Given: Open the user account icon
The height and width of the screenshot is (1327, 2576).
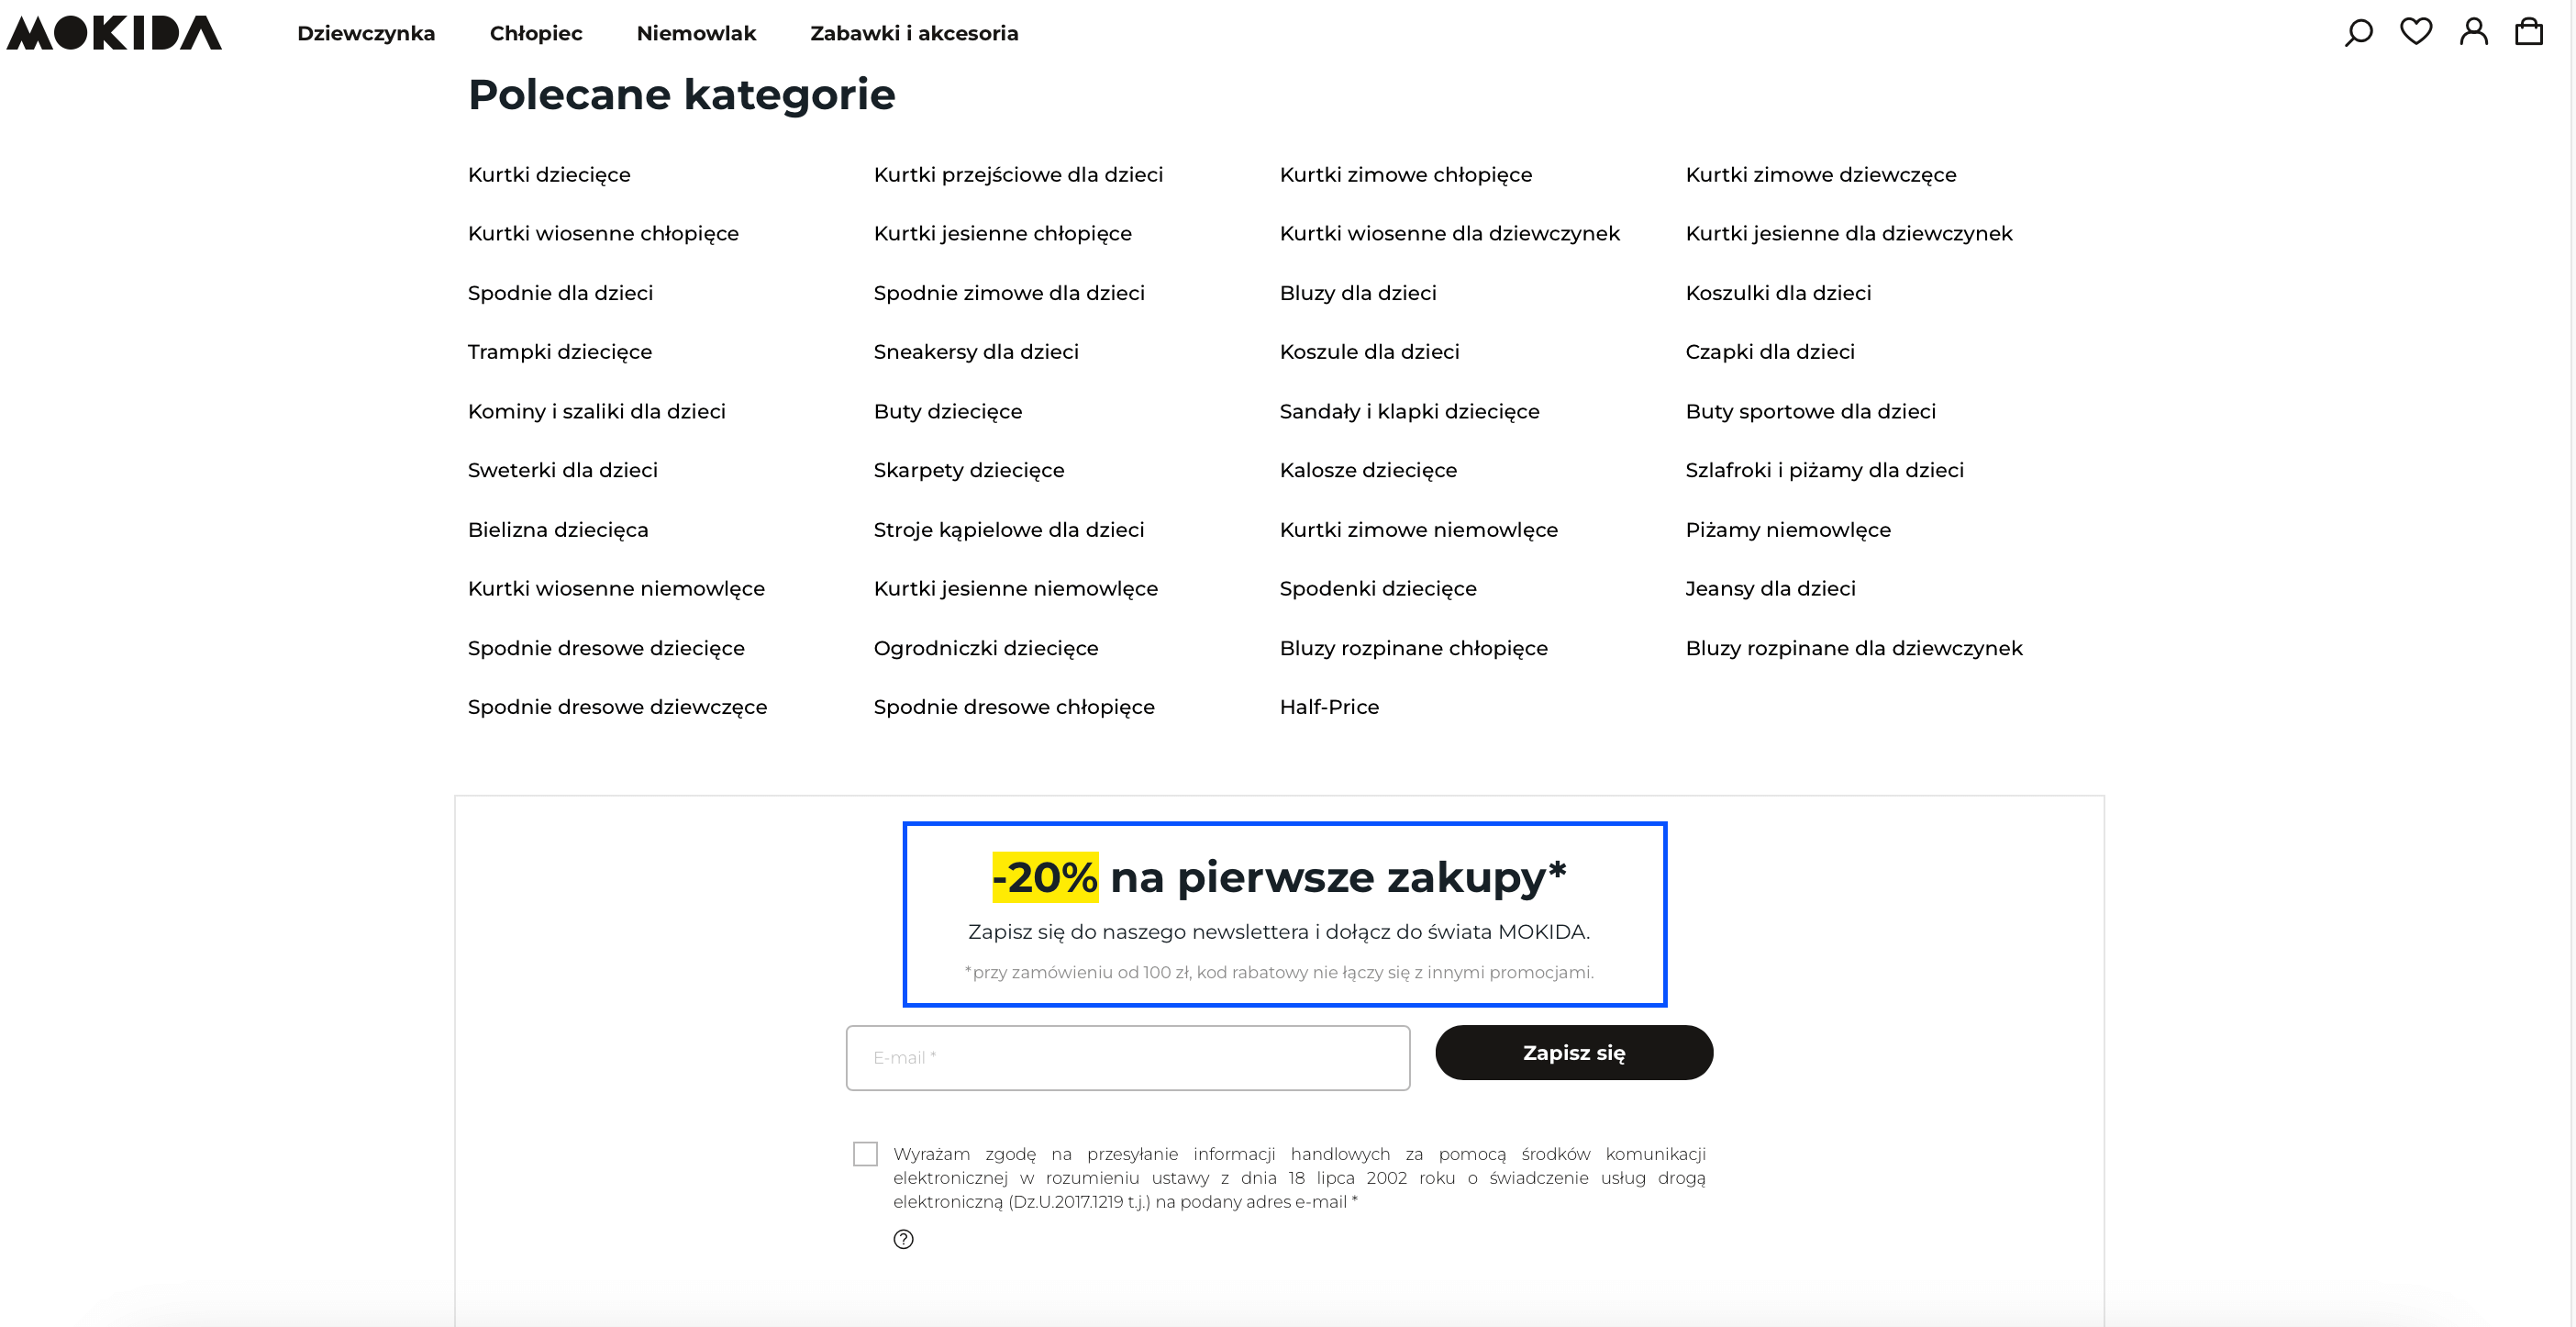Looking at the screenshot, I should (2474, 32).
